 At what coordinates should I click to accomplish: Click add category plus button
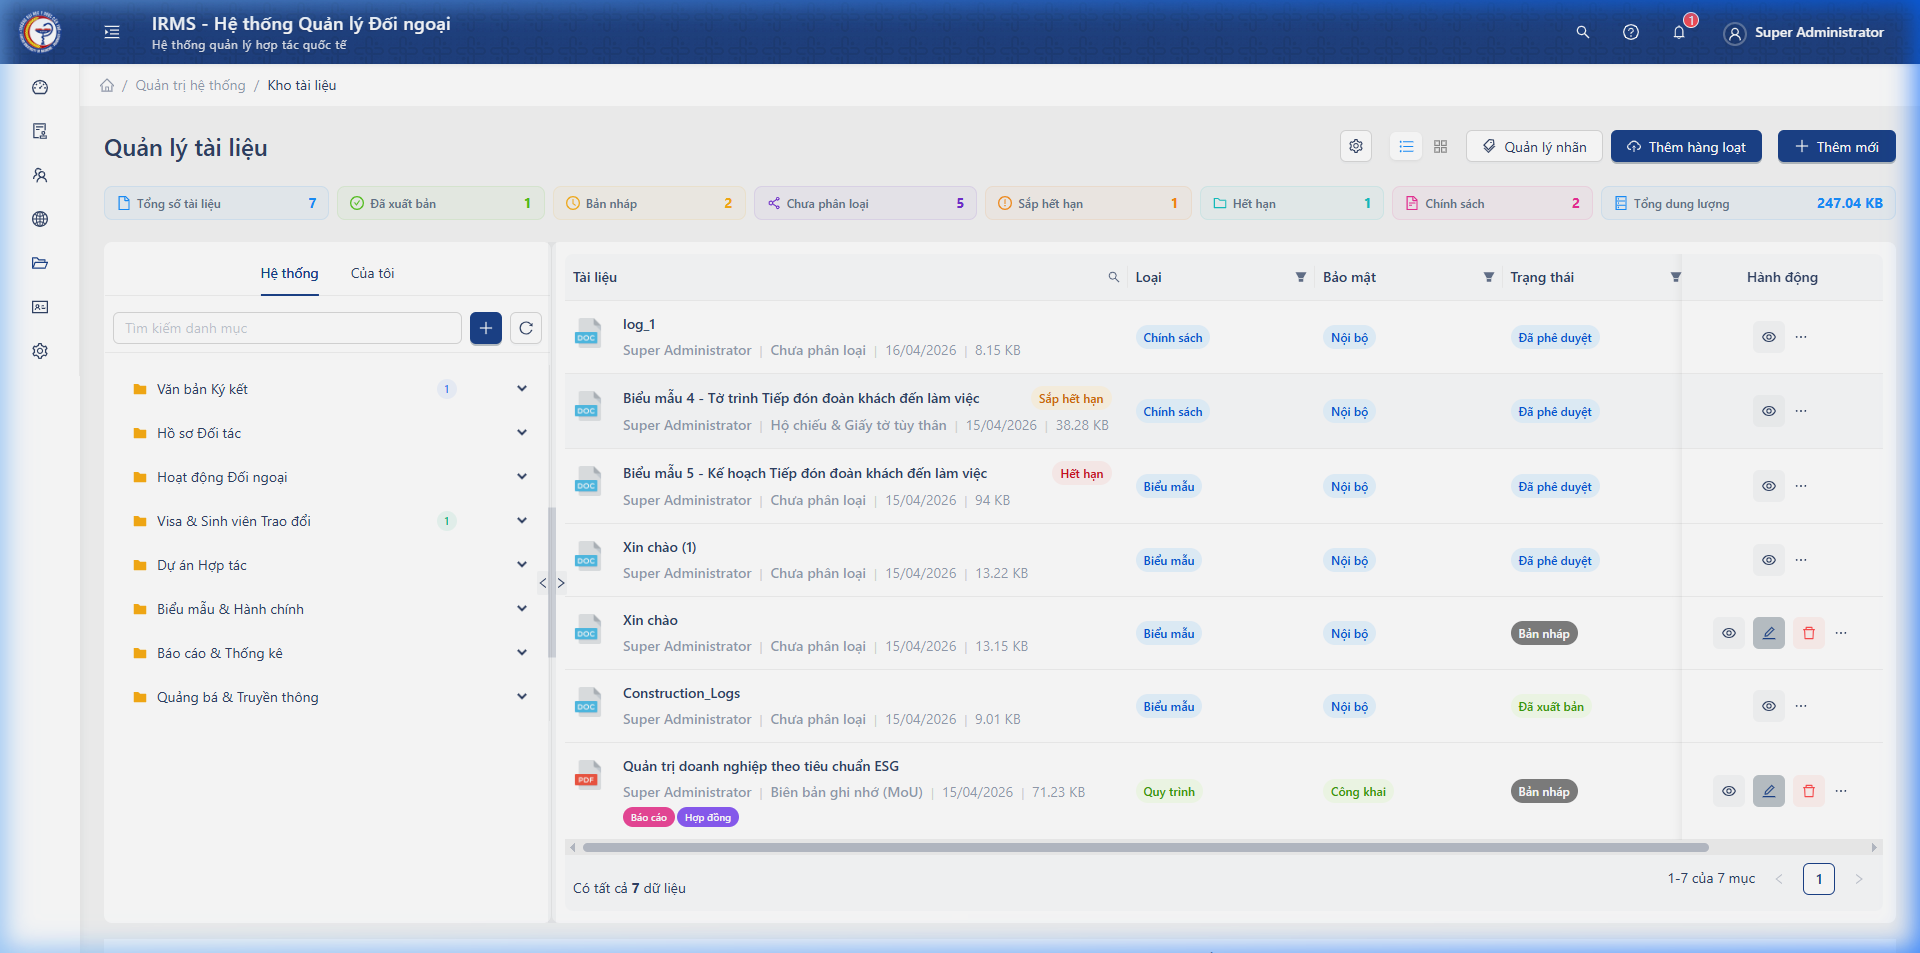coord(486,328)
